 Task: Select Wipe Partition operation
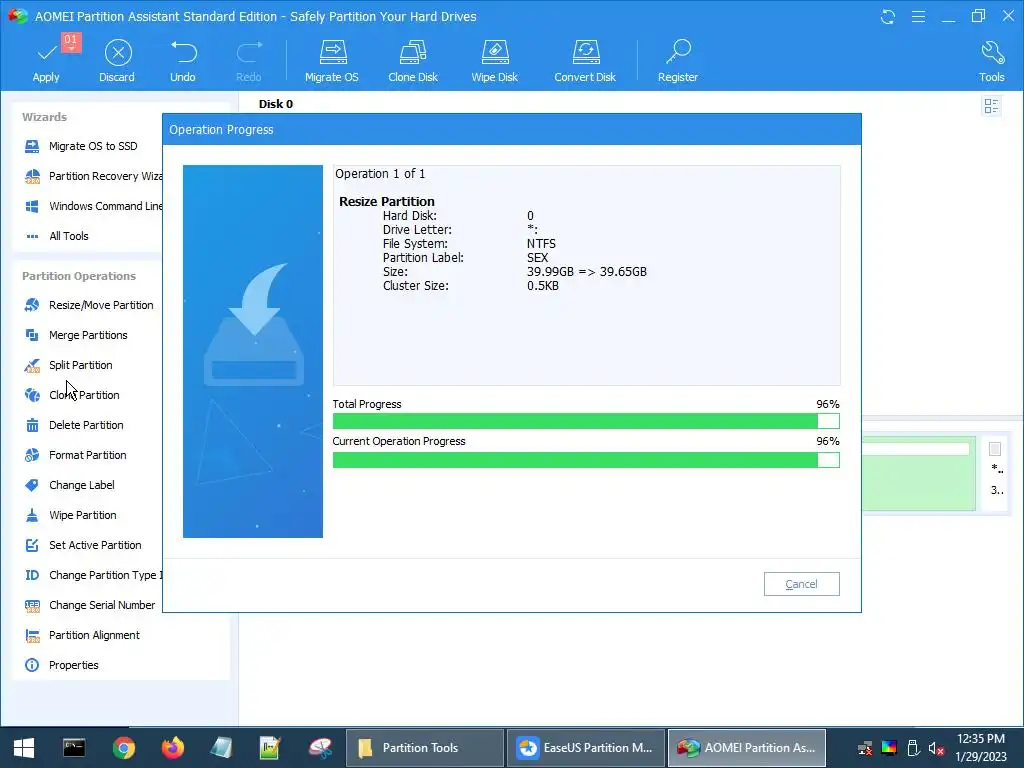point(71,515)
